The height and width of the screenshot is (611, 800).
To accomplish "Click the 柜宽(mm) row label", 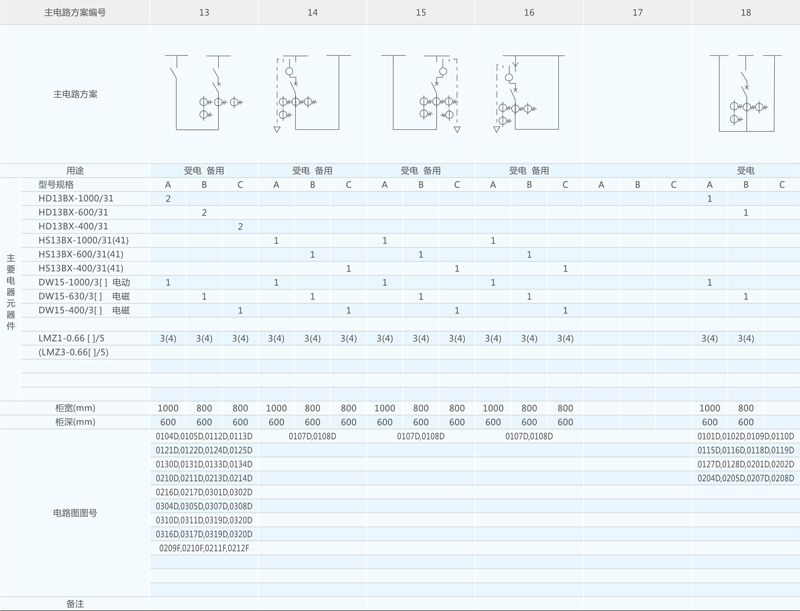I will tap(75, 408).
